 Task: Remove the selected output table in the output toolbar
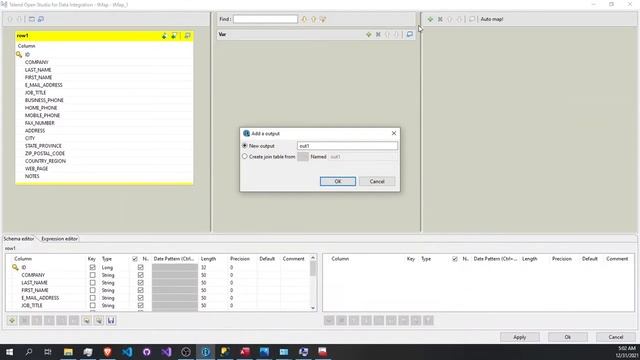pos(440,19)
